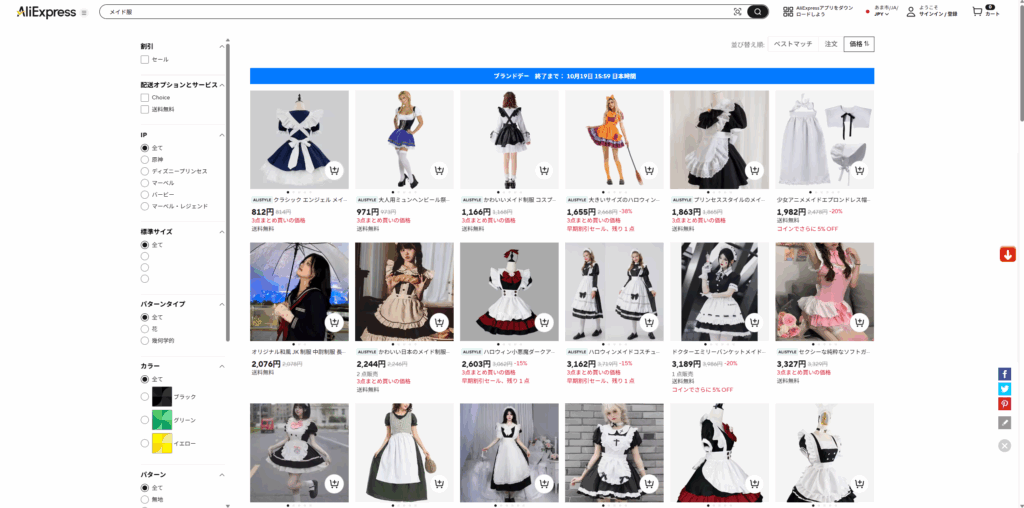
Task: Select the ディズニープリンセス radio option
Action: [x=145, y=171]
